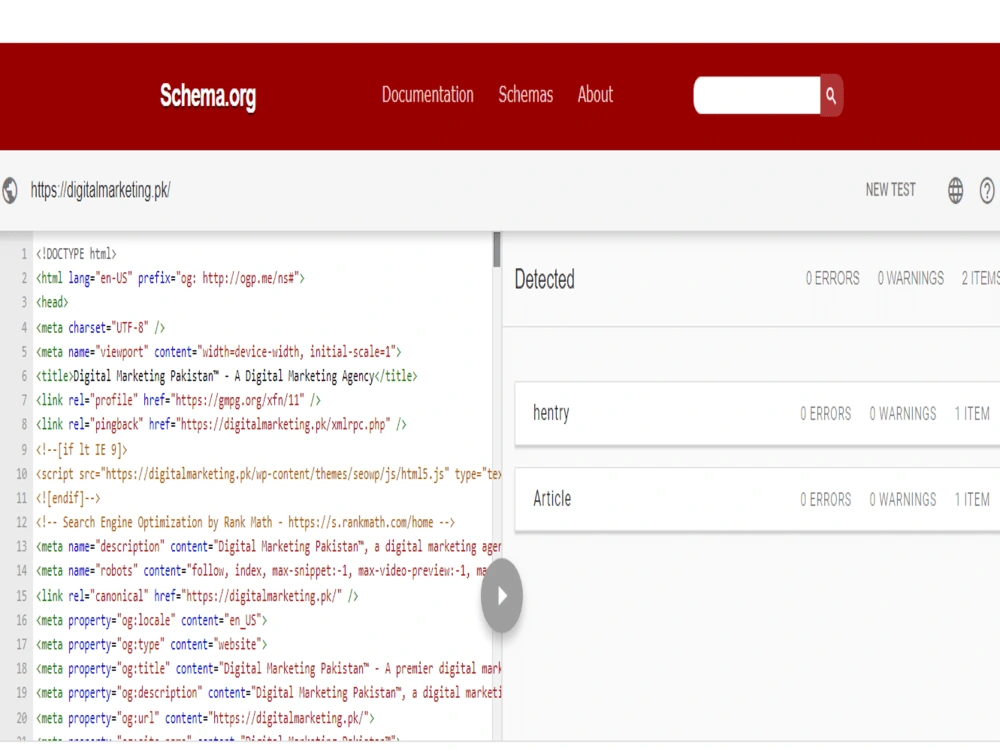Click the Rank Math comment code line

(x=245, y=522)
